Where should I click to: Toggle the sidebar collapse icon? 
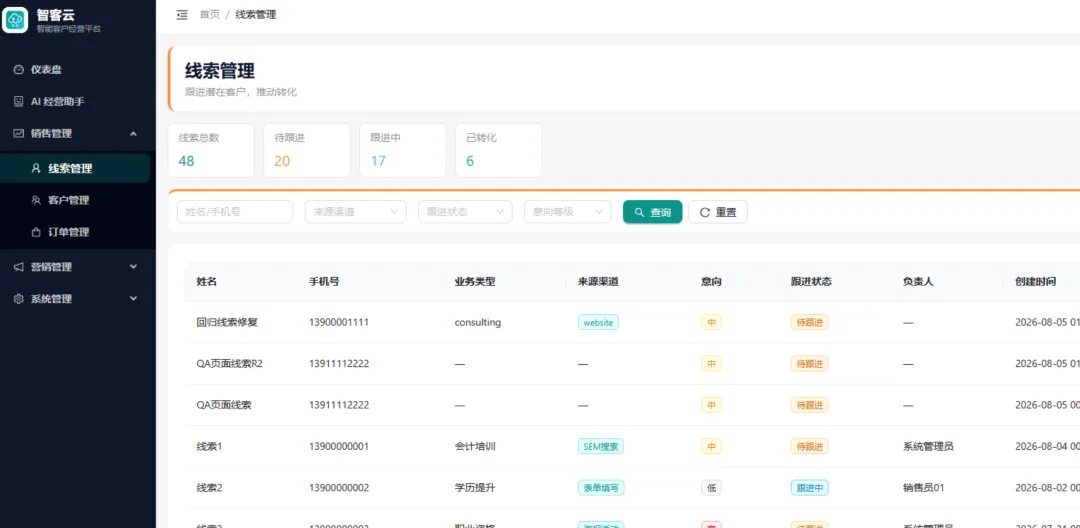coord(182,14)
